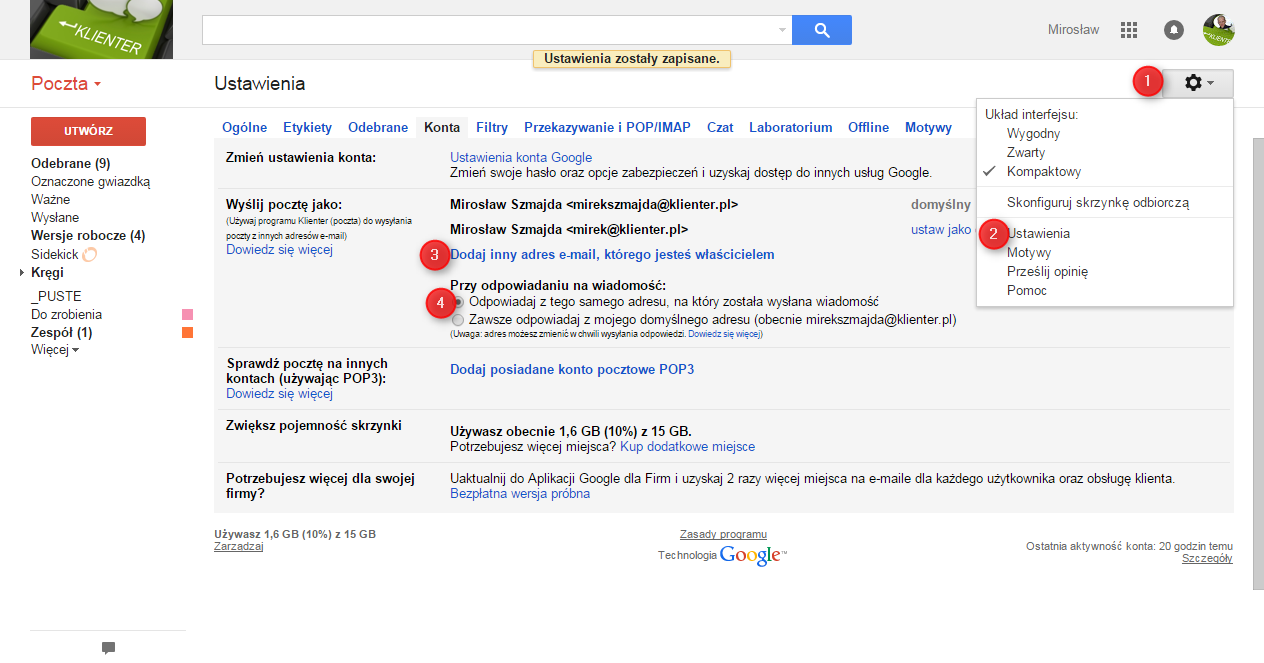This screenshot has width=1264, height=663.
Task: Open Zasady programu link
Action: coord(723,534)
